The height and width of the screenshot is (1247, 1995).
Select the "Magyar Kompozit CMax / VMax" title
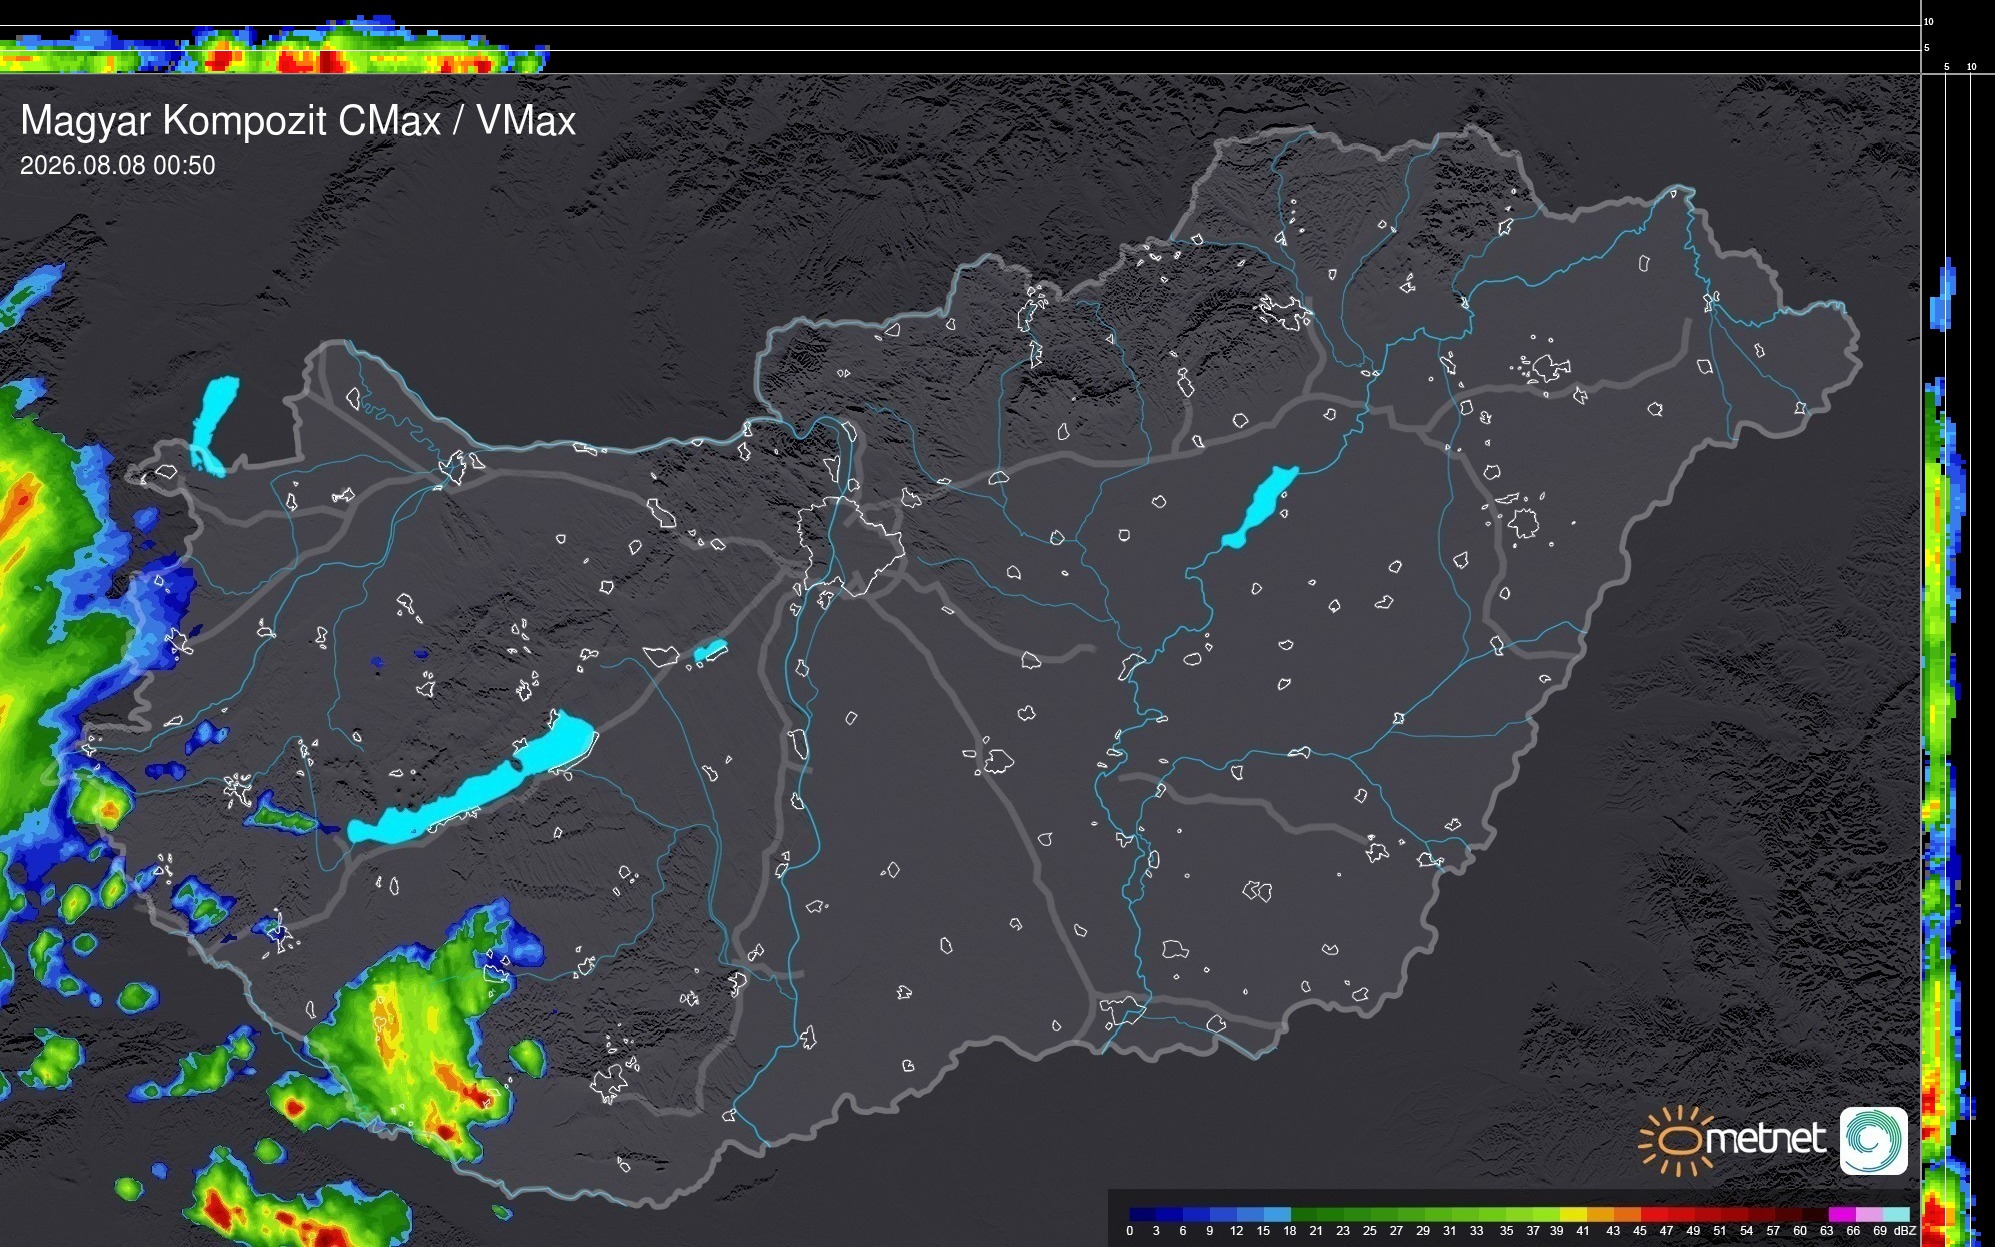point(298,121)
